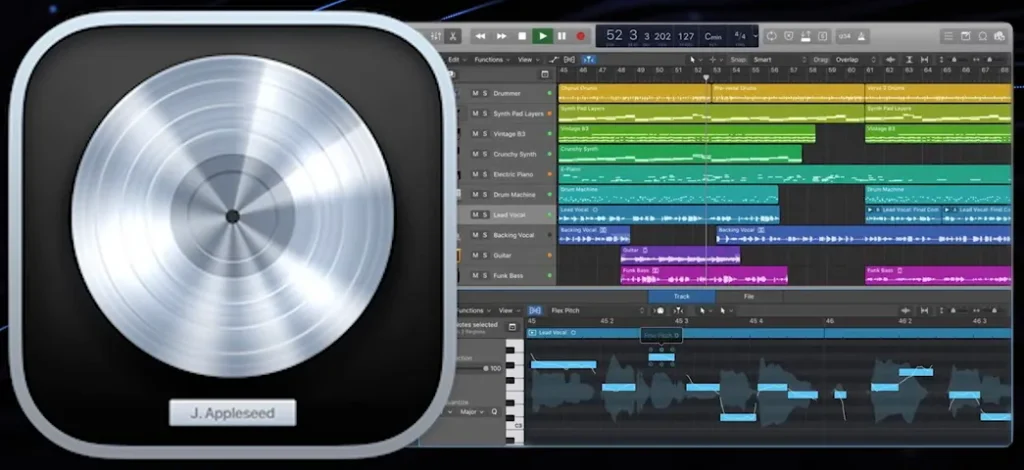Mute the Drummer track
The image size is (1024, 470).
475,93
